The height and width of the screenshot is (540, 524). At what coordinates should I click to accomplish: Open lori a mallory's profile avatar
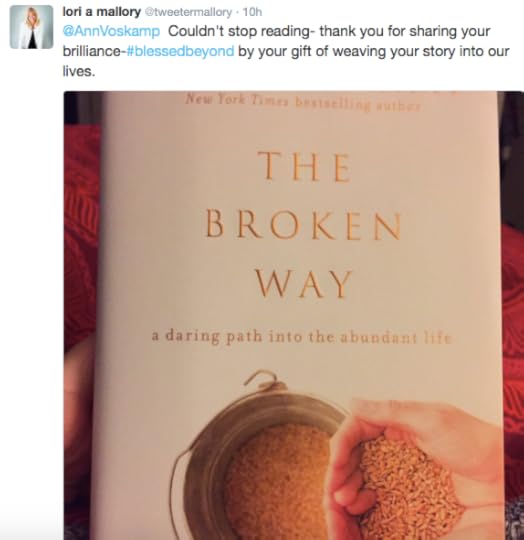point(31,27)
